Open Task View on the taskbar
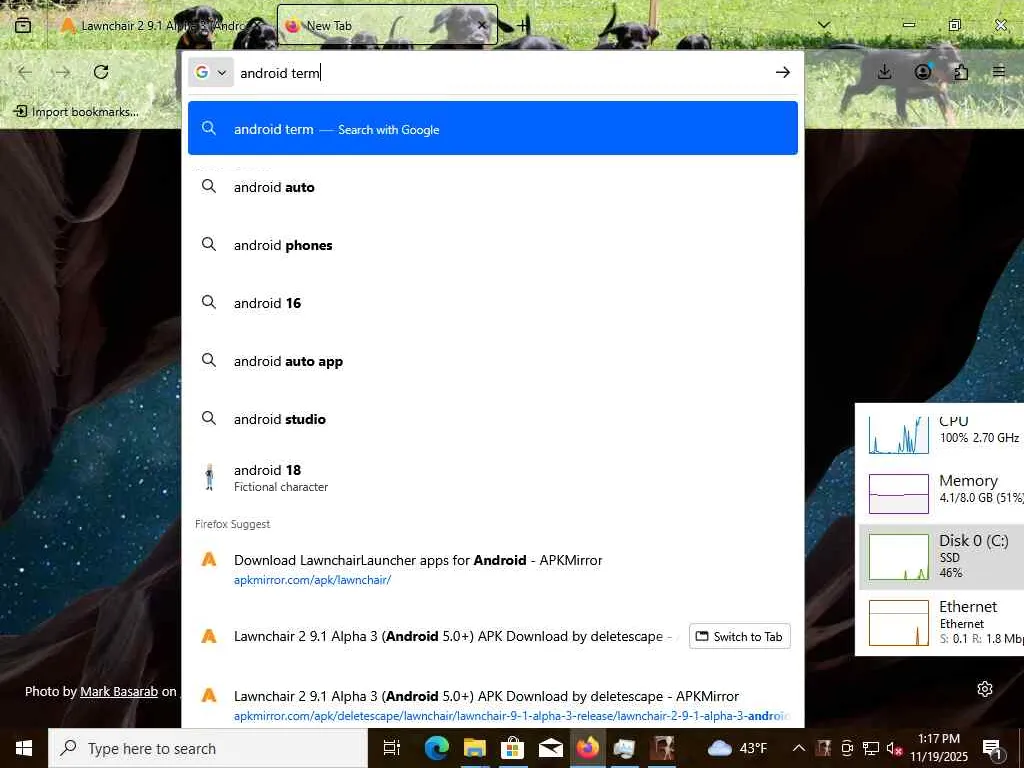This screenshot has height=768, width=1024. 391,748
